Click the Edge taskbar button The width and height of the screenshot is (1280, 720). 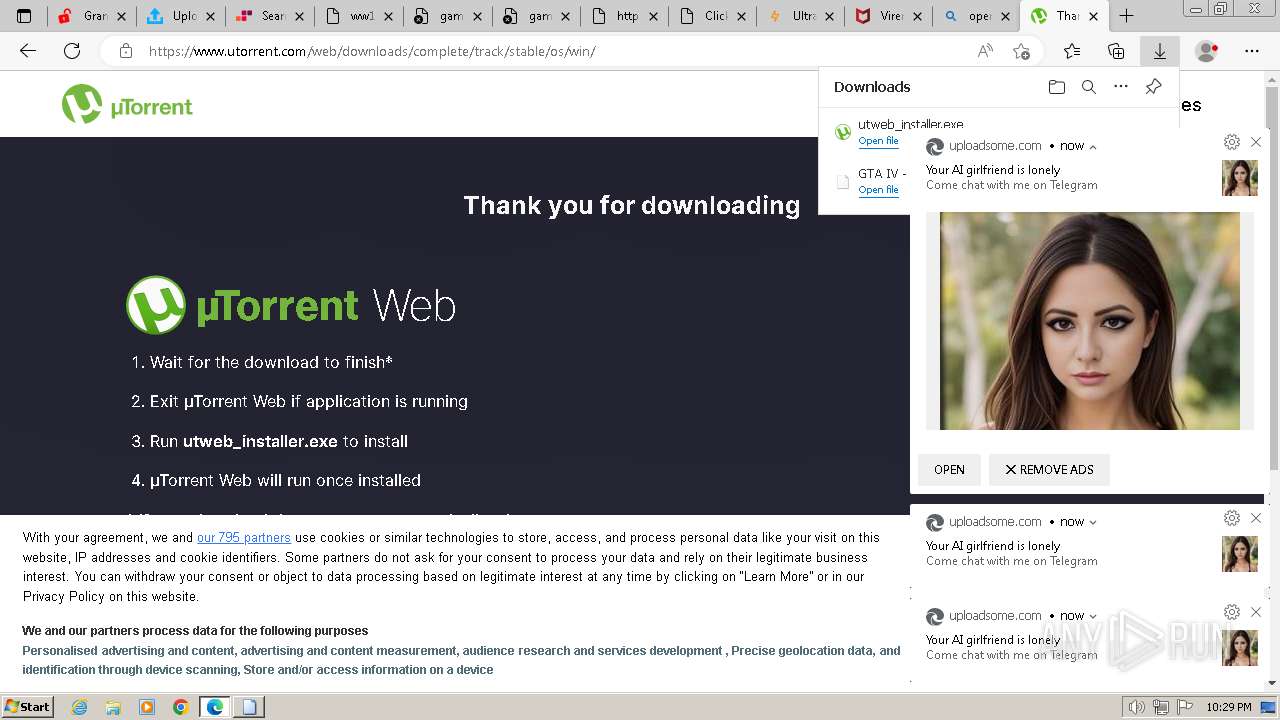coord(215,707)
